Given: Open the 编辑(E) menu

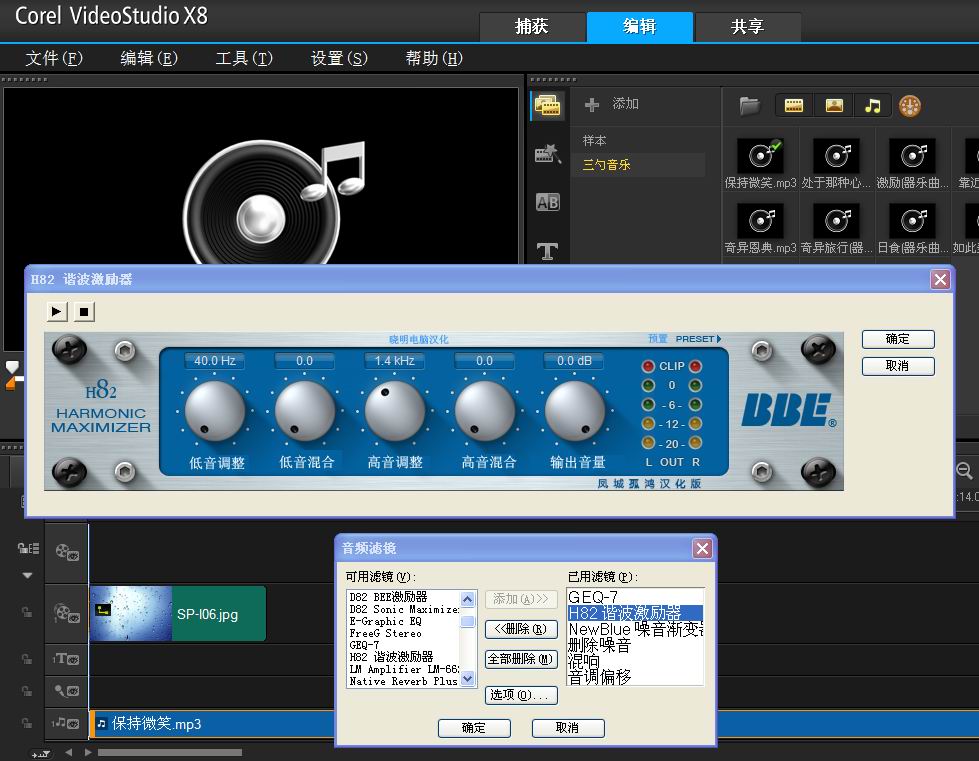Looking at the screenshot, I should (149, 58).
